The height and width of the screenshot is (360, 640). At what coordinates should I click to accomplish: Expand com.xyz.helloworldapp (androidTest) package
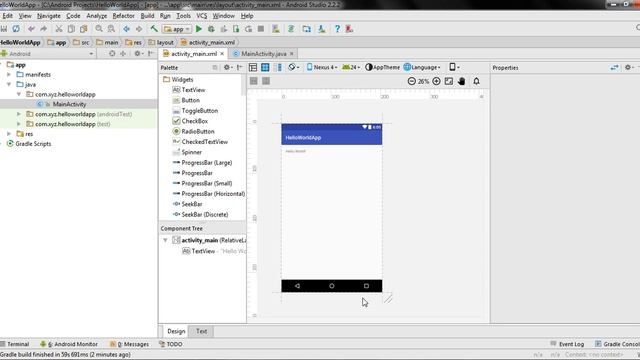tap(19, 114)
